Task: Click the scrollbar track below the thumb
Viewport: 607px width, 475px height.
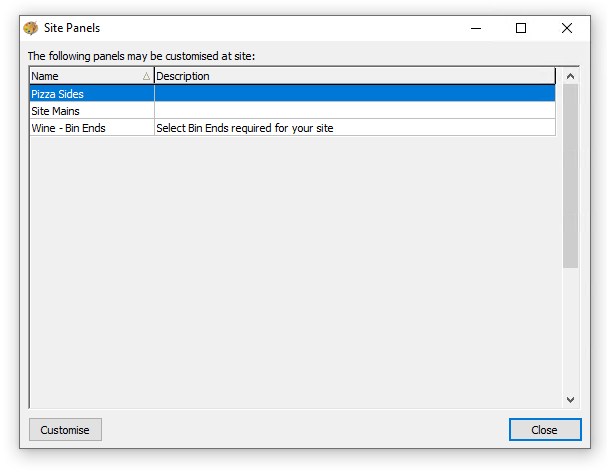Action: pos(571,330)
